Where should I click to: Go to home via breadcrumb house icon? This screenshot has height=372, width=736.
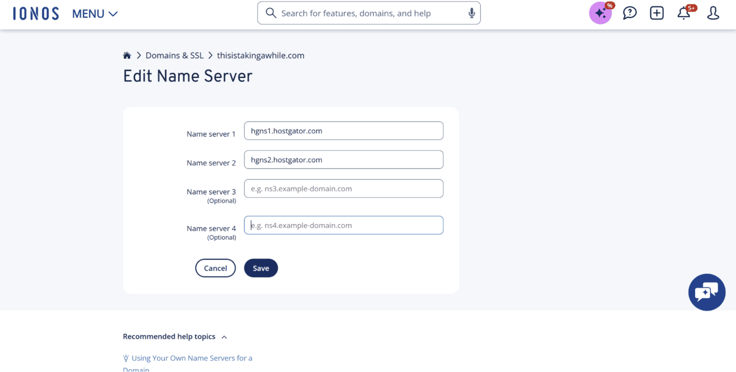[x=127, y=55]
